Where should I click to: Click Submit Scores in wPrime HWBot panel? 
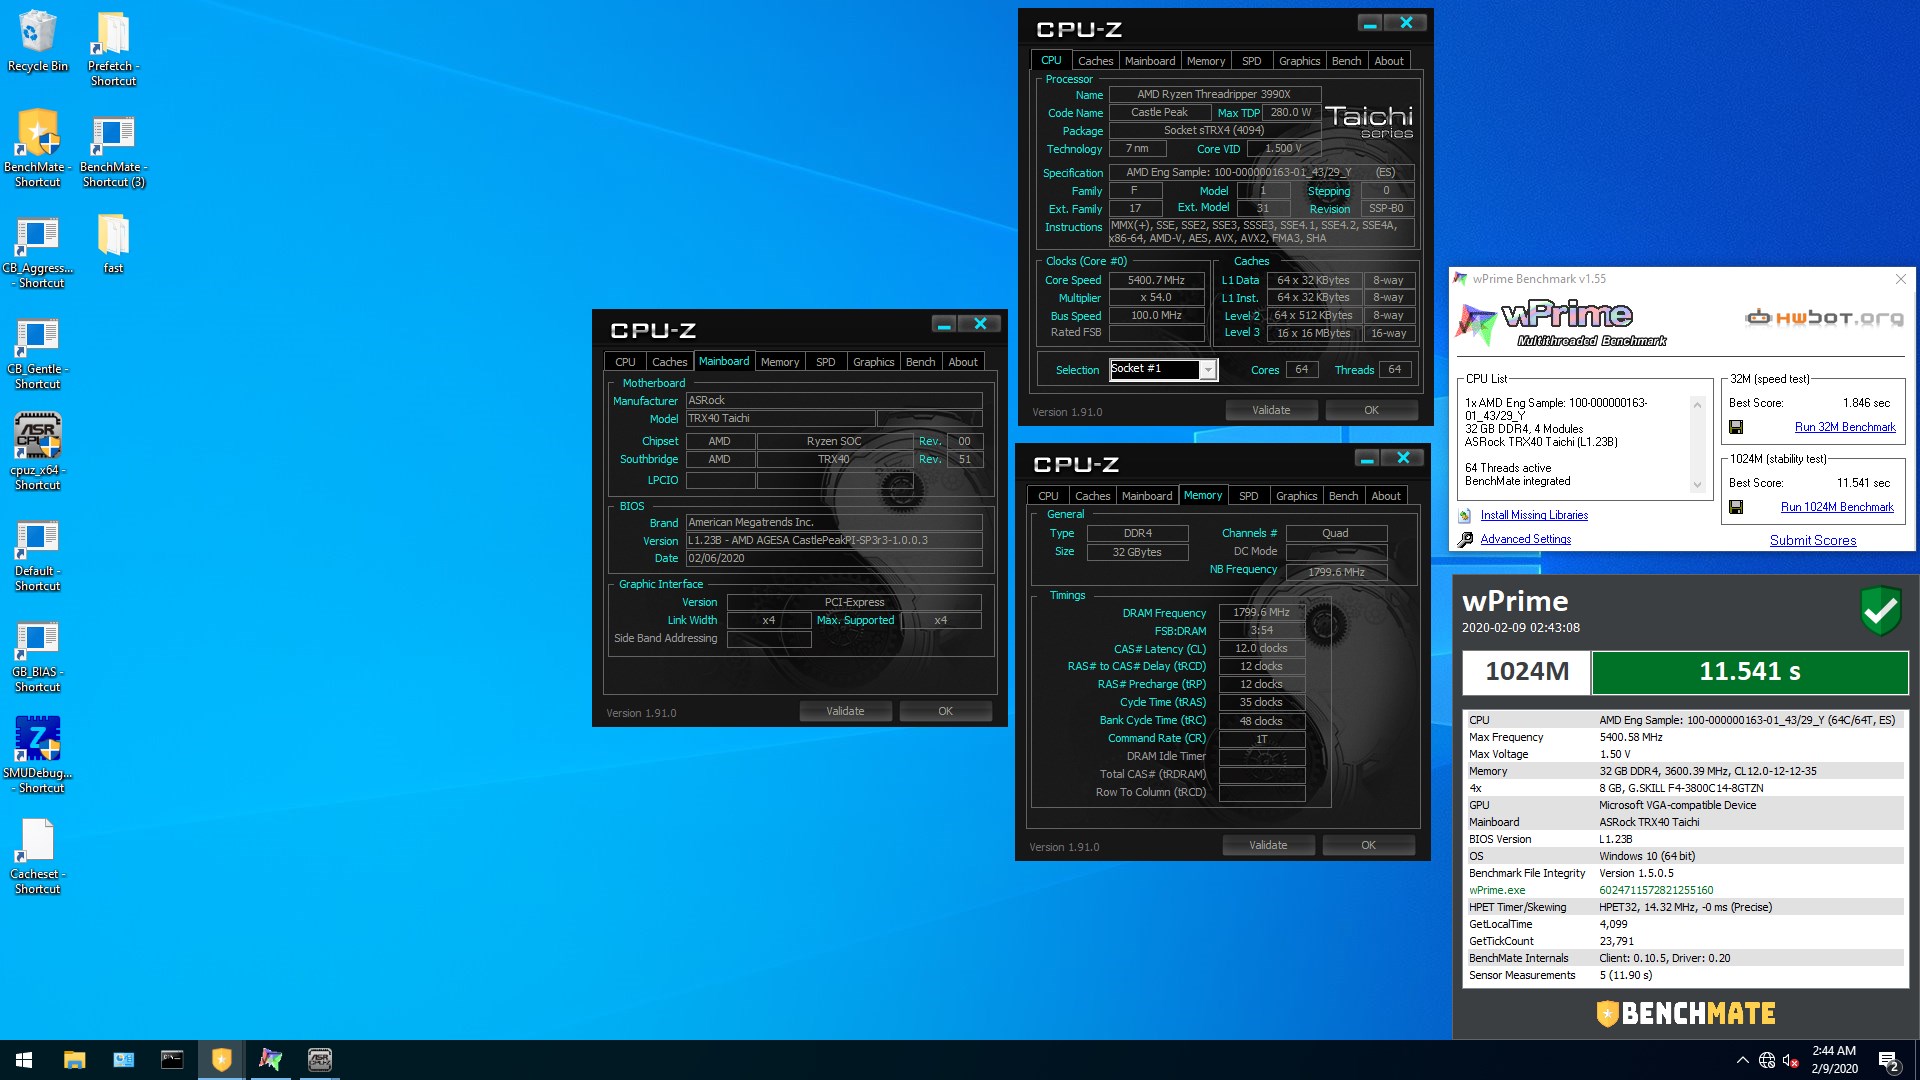tap(1812, 539)
